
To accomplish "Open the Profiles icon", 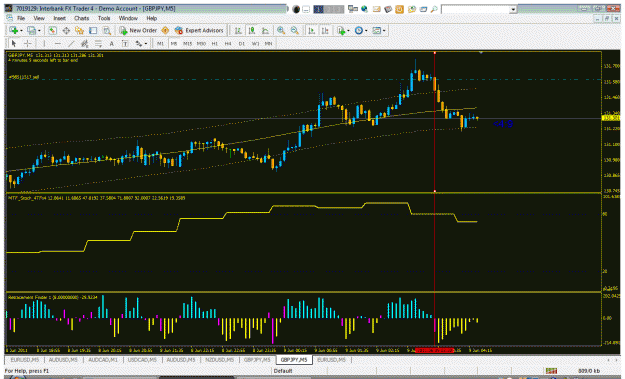I will (x=31, y=30).
